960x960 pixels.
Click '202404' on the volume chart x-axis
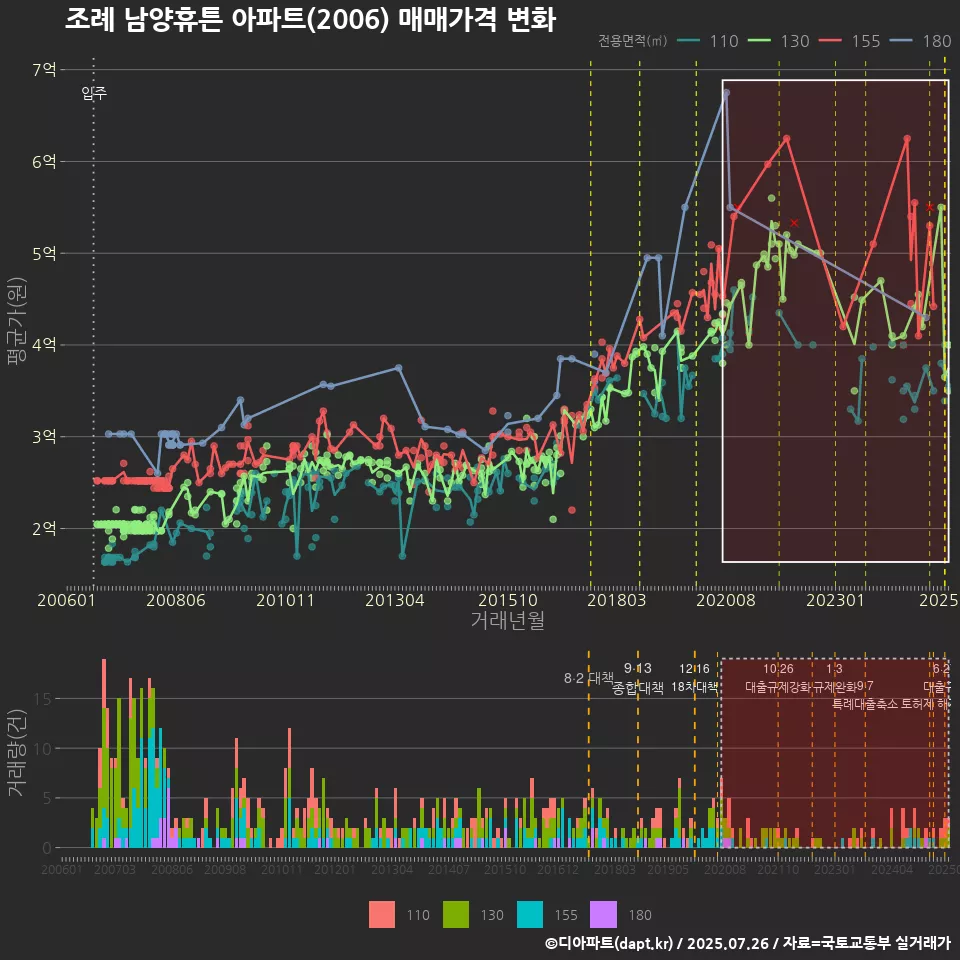point(892,869)
